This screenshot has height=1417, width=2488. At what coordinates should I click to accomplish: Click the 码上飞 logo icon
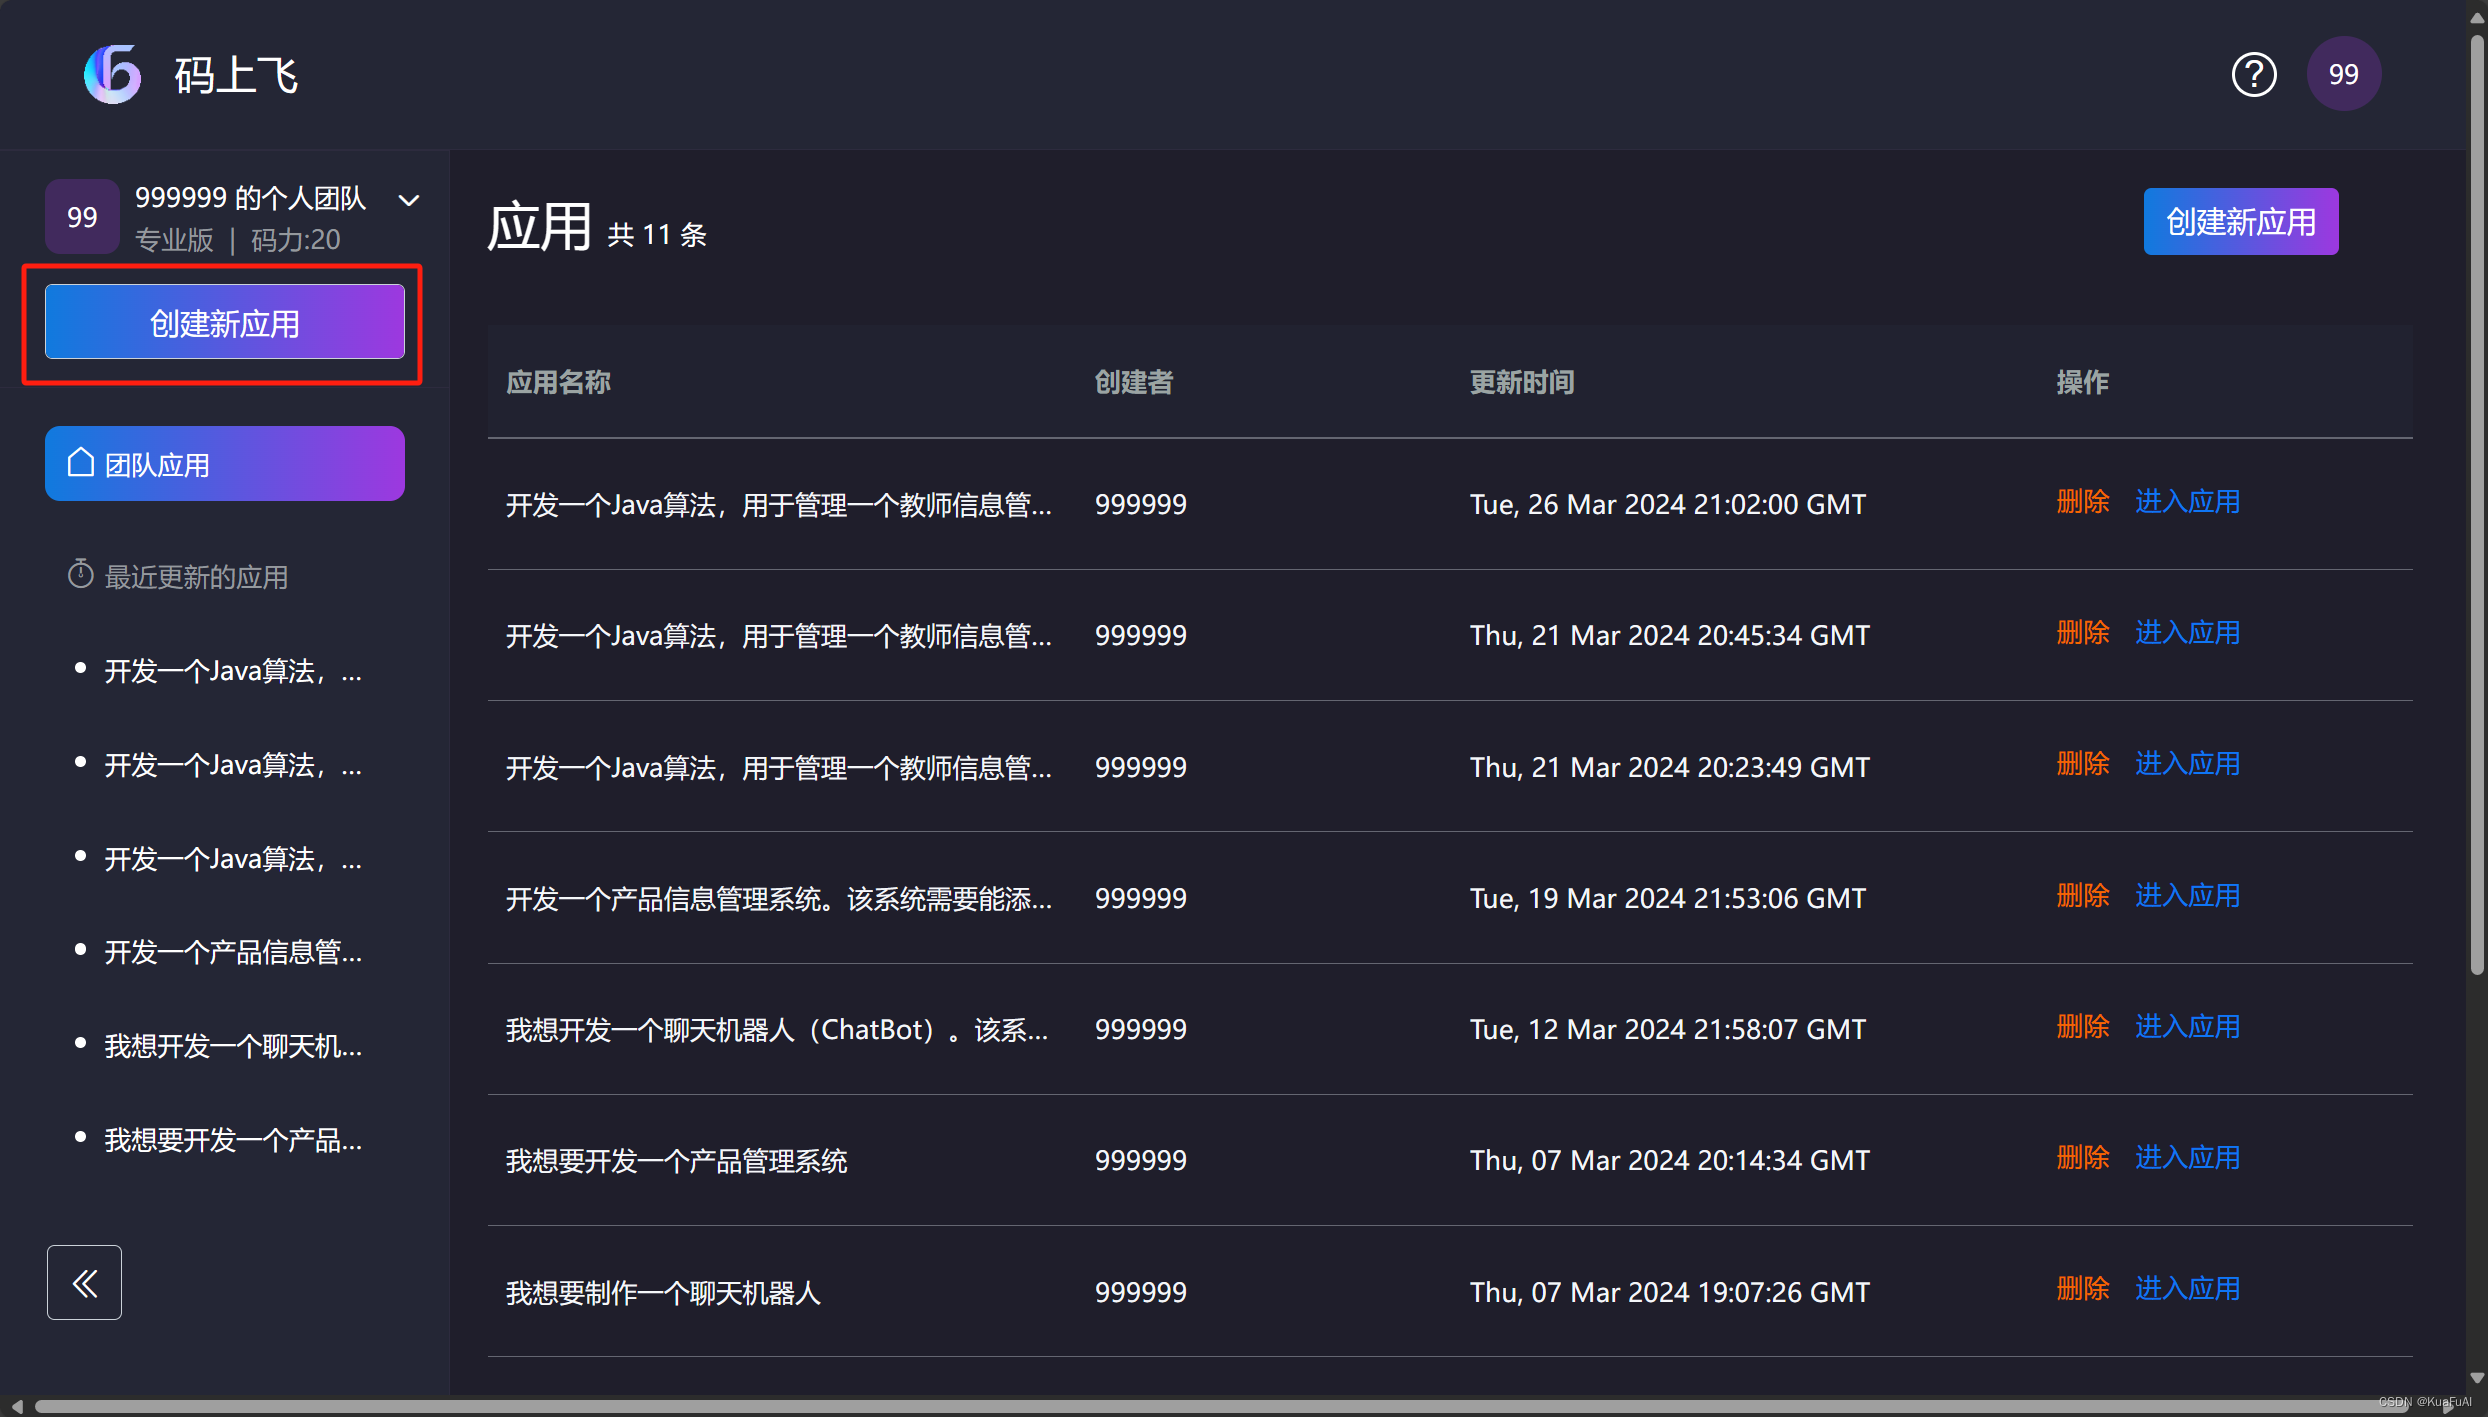pos(112,74)
